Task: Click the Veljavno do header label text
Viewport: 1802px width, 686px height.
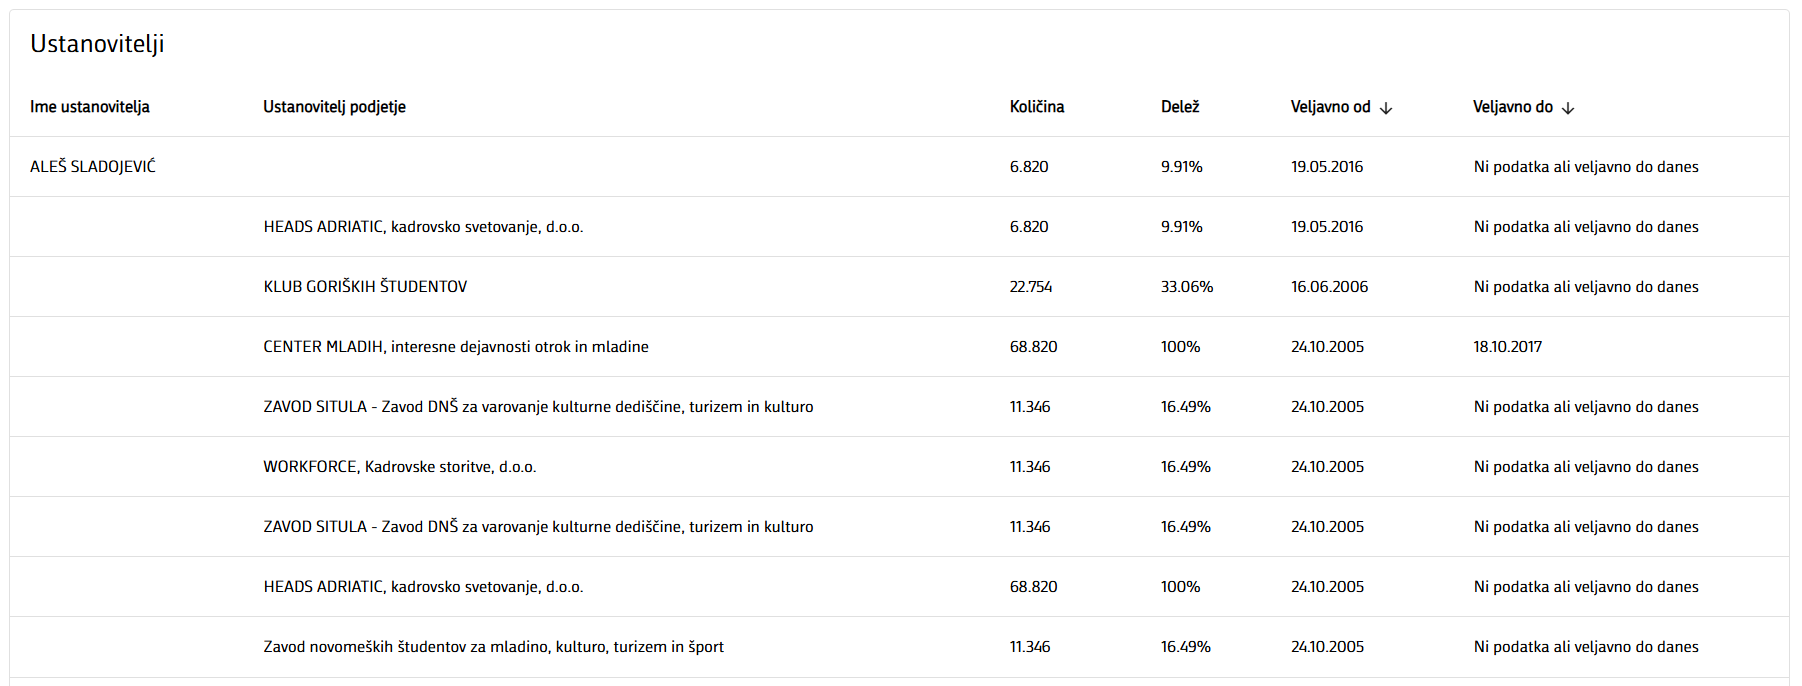Action: tap(1512, 107)
